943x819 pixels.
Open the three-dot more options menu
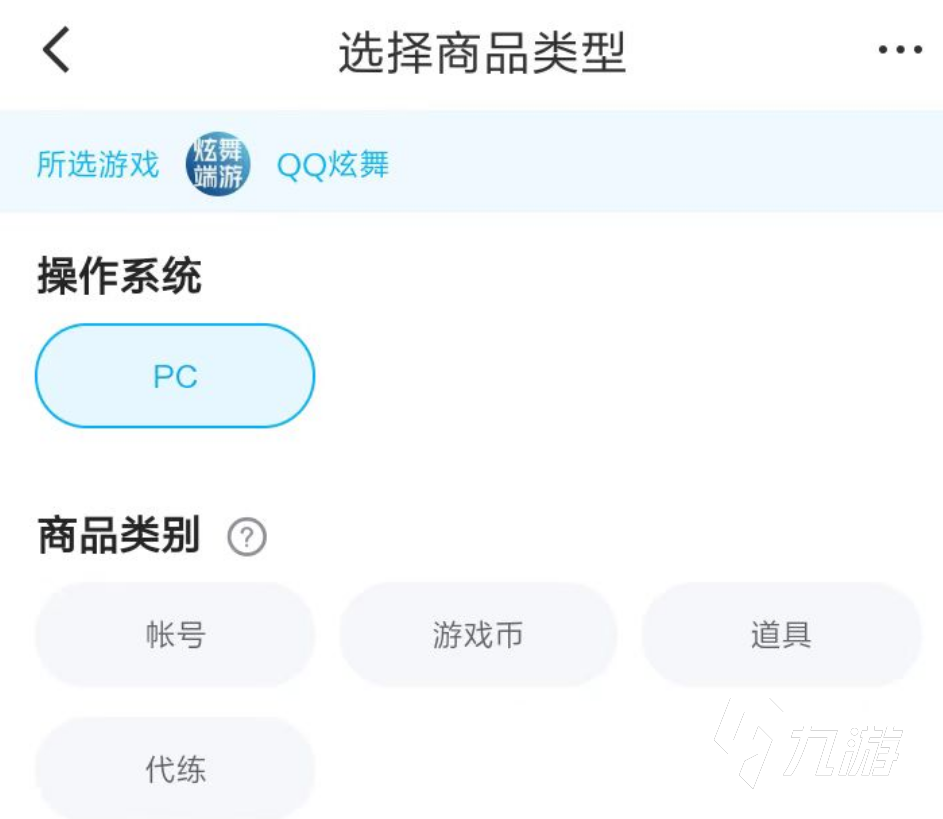tap(900, 49)
